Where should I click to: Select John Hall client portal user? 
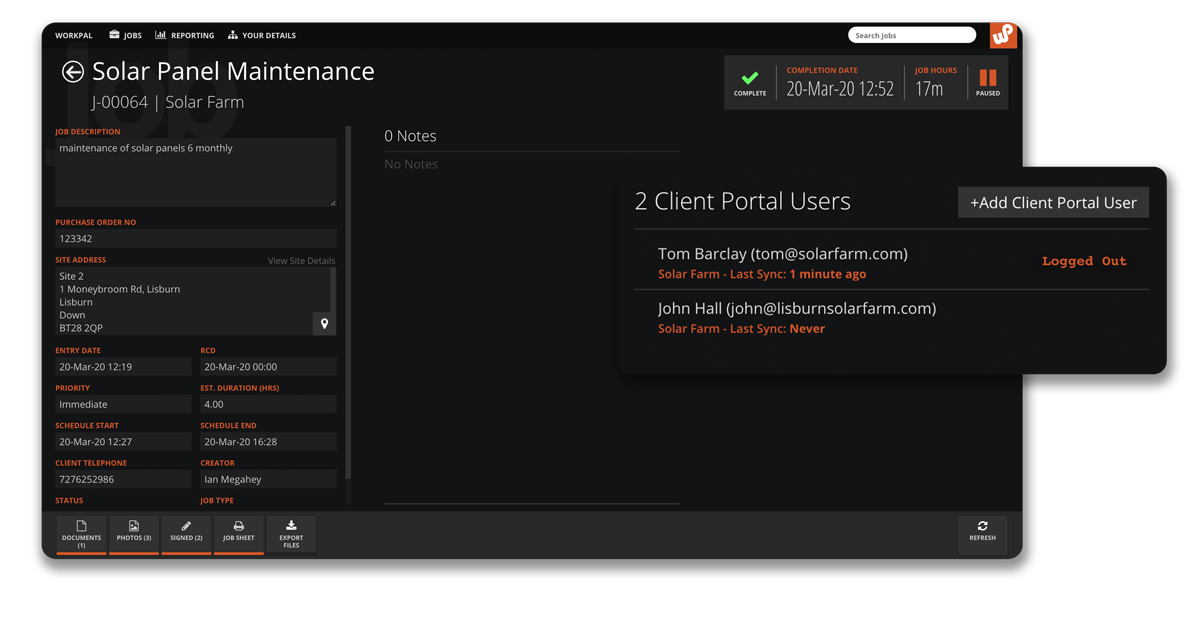(892, 317)
